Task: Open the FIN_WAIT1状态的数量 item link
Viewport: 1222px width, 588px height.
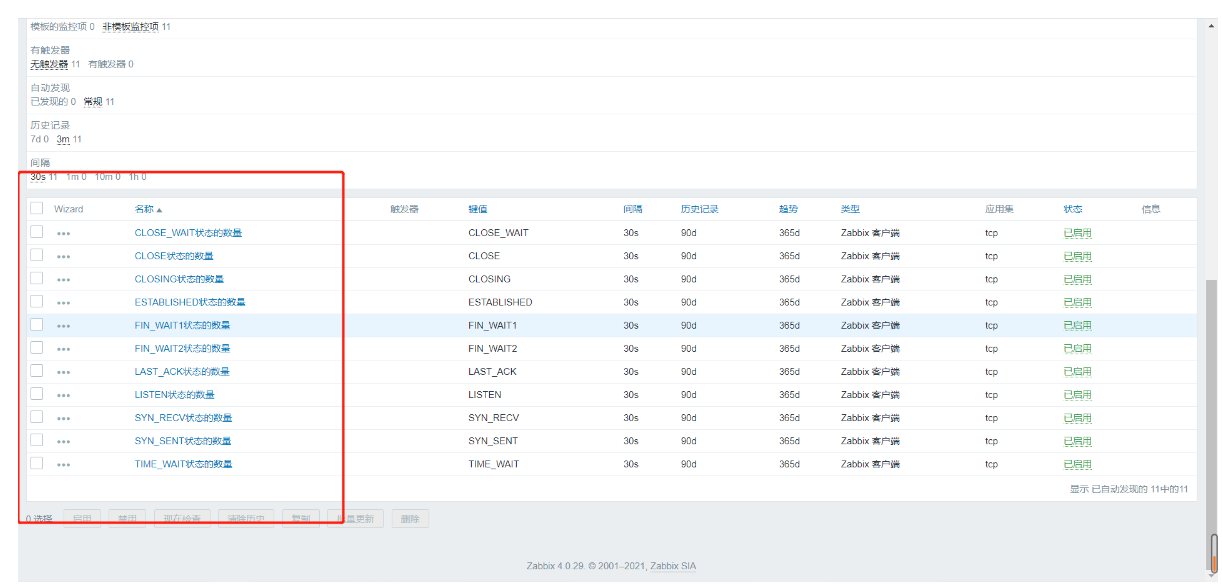Action: pos(182,325)
